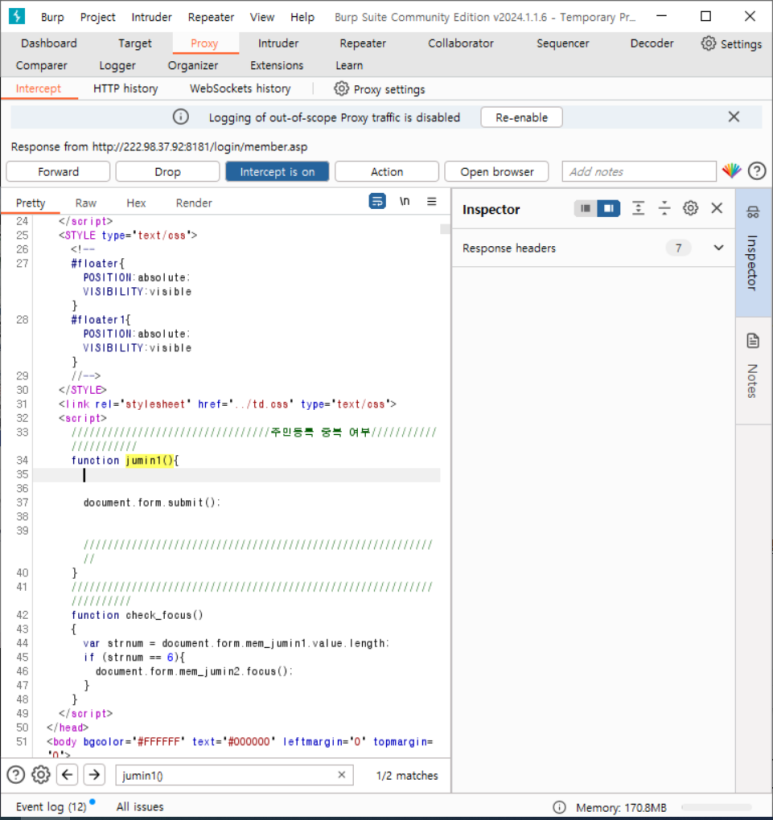773x820 pixels.
Task: Toggle line wrap icon in editor toolbar
Action: point(377,201)
